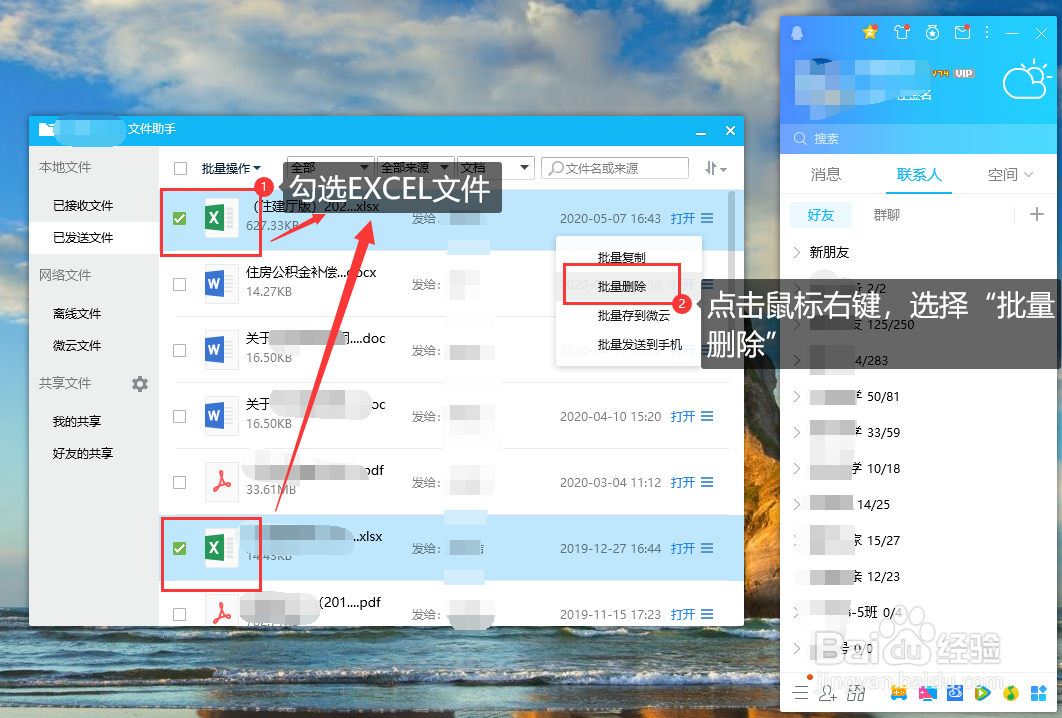The height and width of the screenshot is (718, 1062).
Task: Open QQ main menu three-line icon
Action: pos(801,692)
